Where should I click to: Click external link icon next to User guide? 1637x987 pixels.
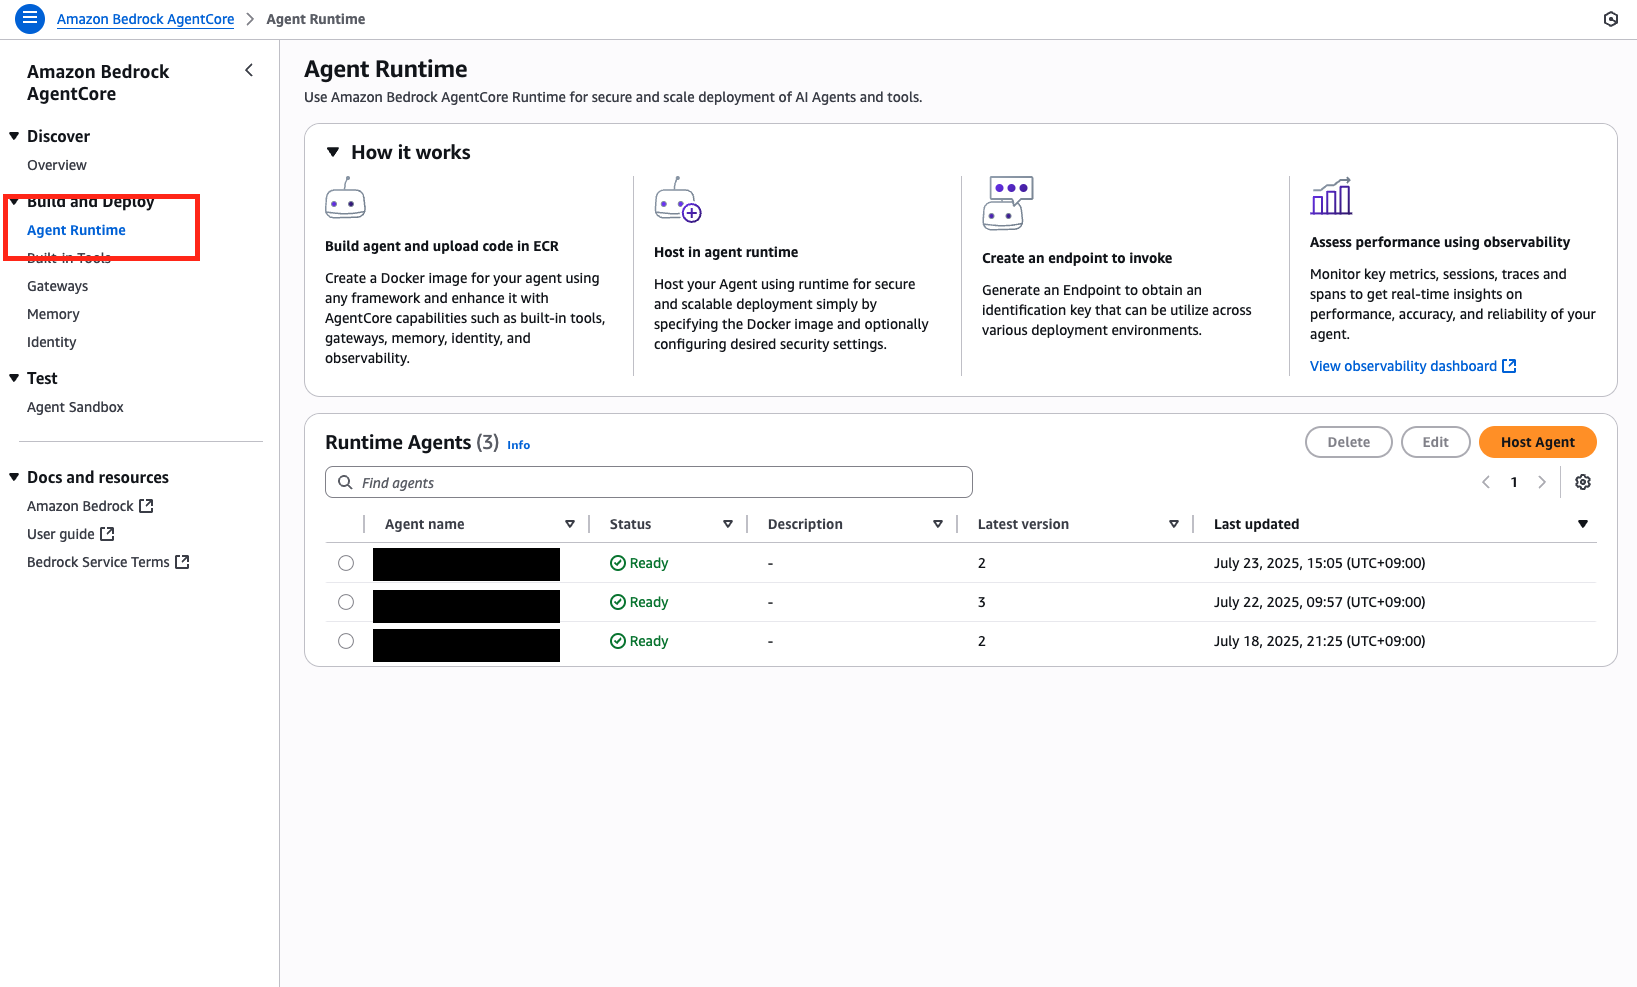coord(107,534)
